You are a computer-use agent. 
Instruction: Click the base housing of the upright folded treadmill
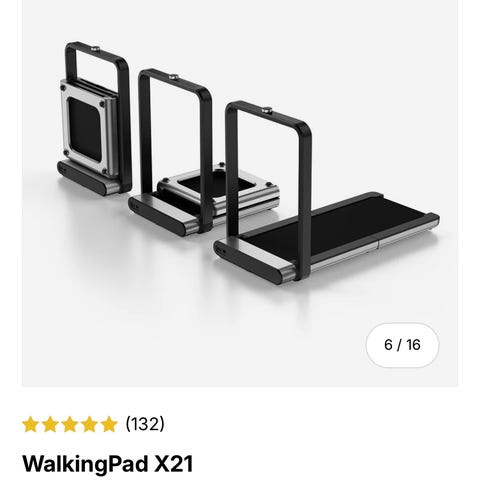coord(90,179)
